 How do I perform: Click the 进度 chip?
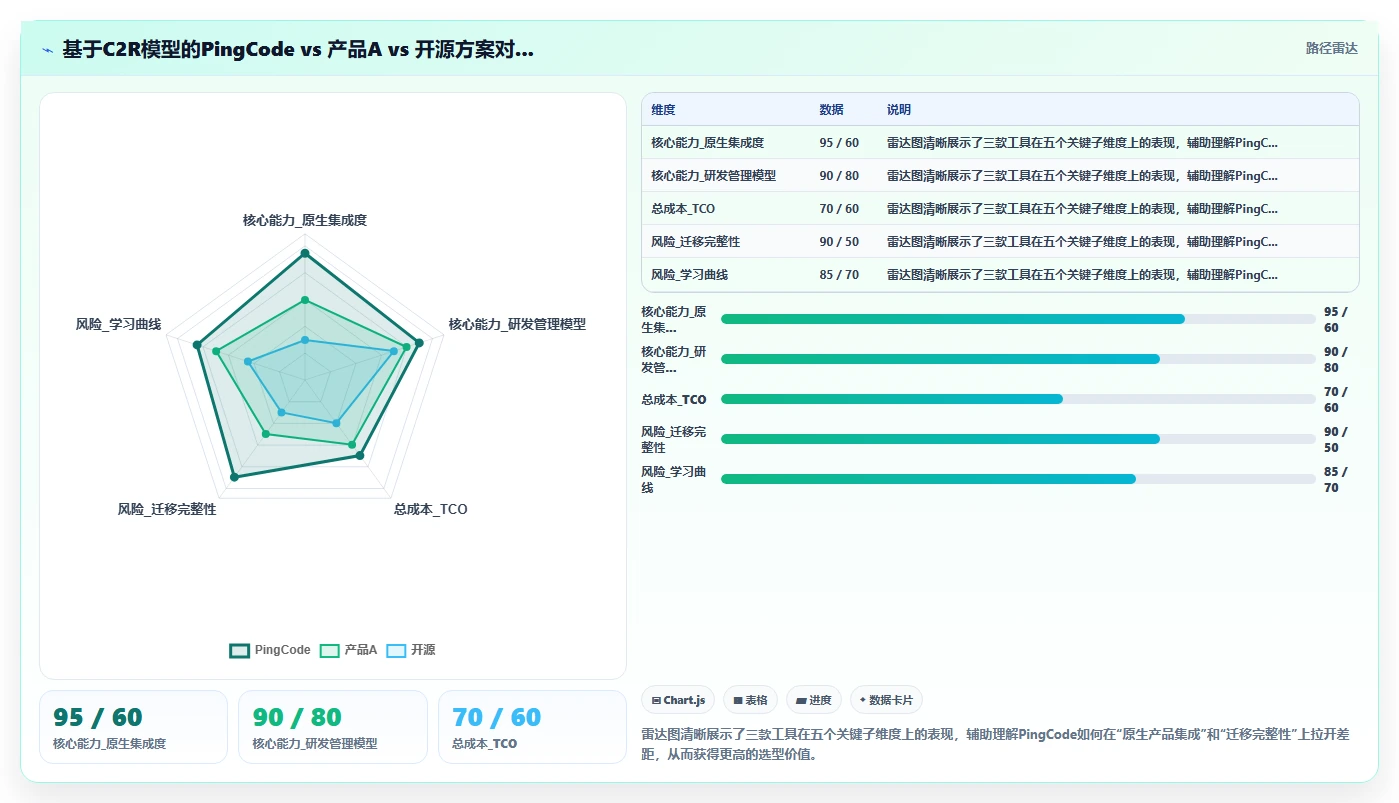(x=814, y=700)
